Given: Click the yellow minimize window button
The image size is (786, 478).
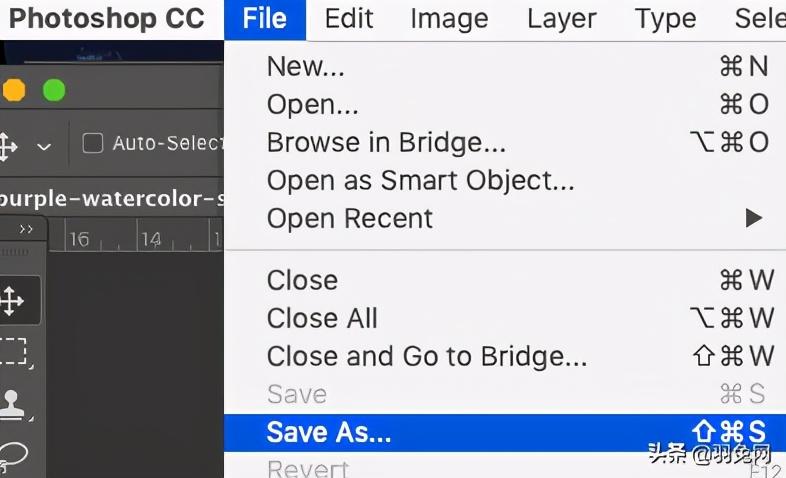Looking at the screenshot, I should [x=14, y=91].
